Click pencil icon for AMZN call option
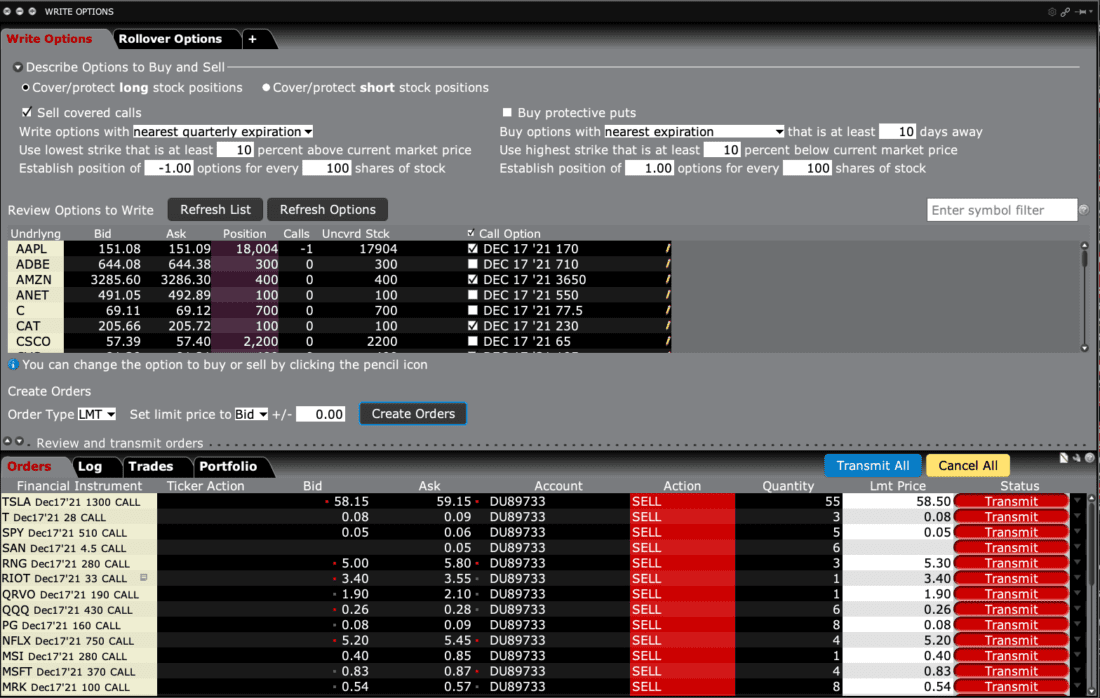Image resolution: width=1100 pixels, height=698 pixels. point(668,279)
